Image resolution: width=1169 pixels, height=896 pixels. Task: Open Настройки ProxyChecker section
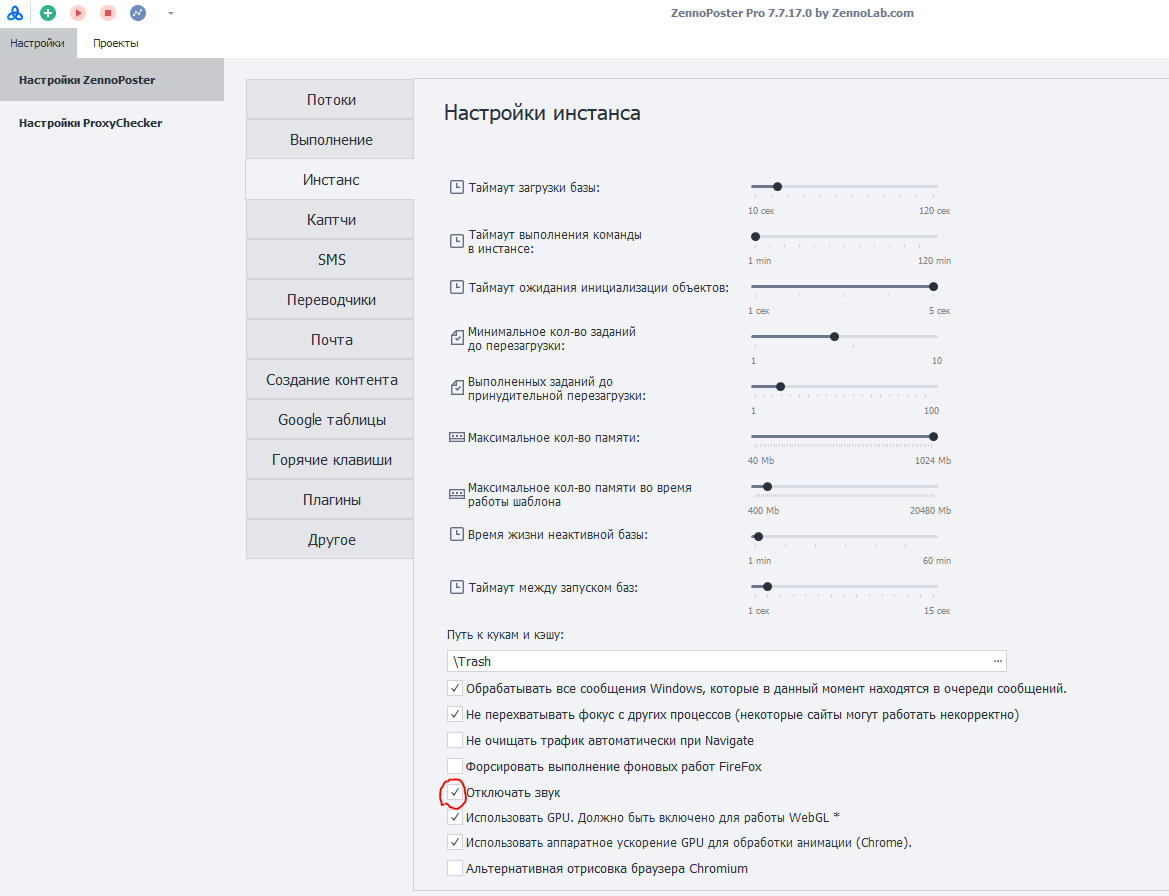(x=90, y=123)
